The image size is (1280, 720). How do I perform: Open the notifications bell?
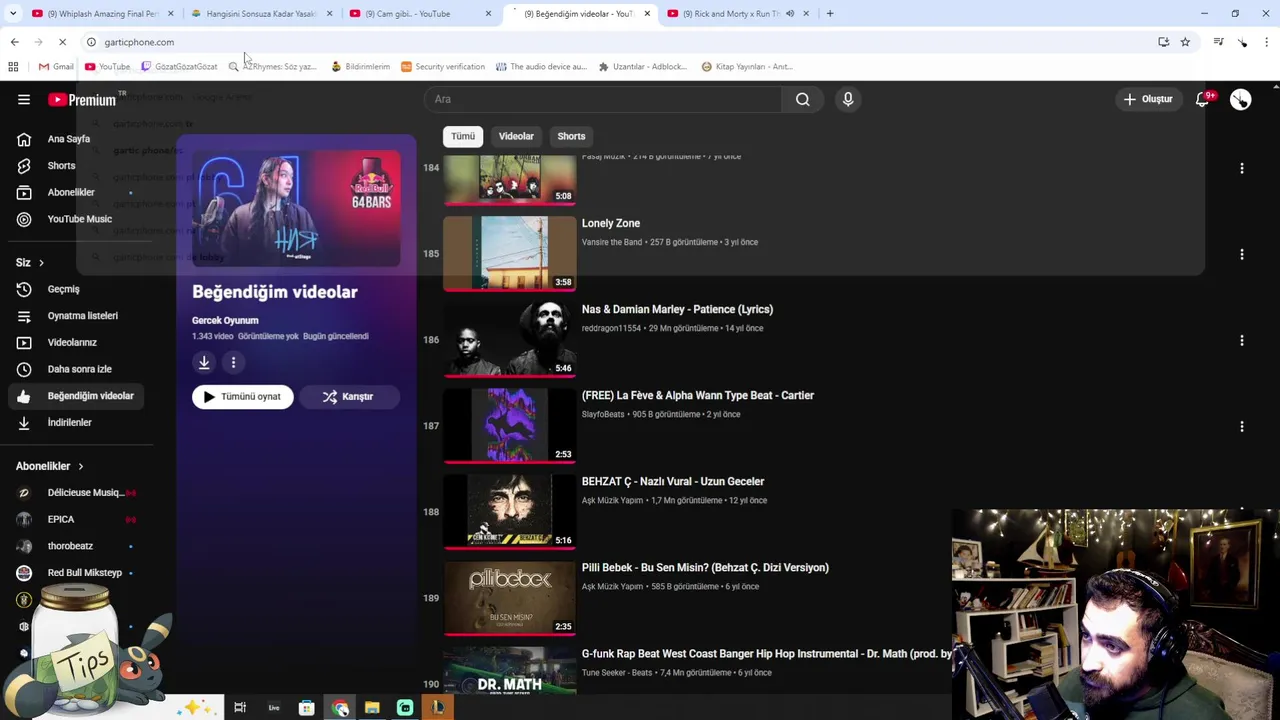pyautogui.click(x=1203, y=99)
